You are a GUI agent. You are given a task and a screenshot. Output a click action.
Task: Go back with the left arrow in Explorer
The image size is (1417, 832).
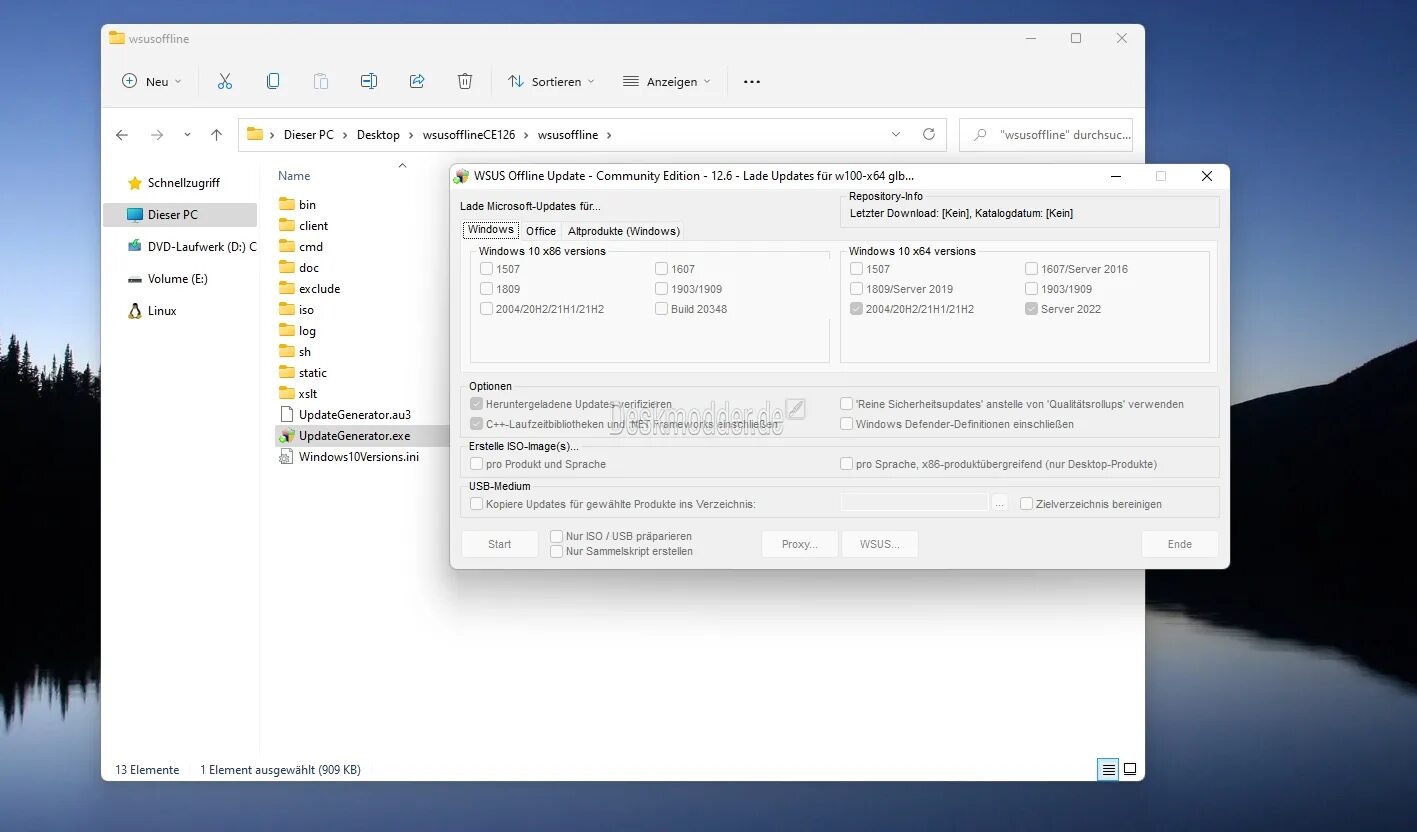(x=122, y=134)
